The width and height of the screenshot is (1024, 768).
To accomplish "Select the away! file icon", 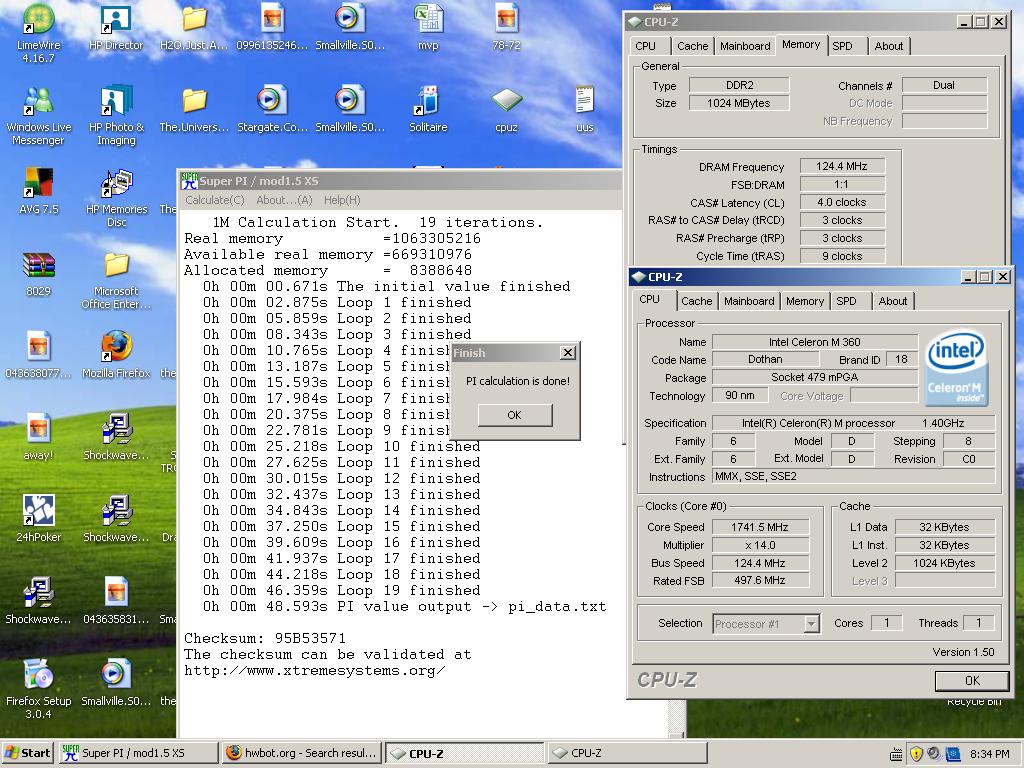I will point(39,436).
